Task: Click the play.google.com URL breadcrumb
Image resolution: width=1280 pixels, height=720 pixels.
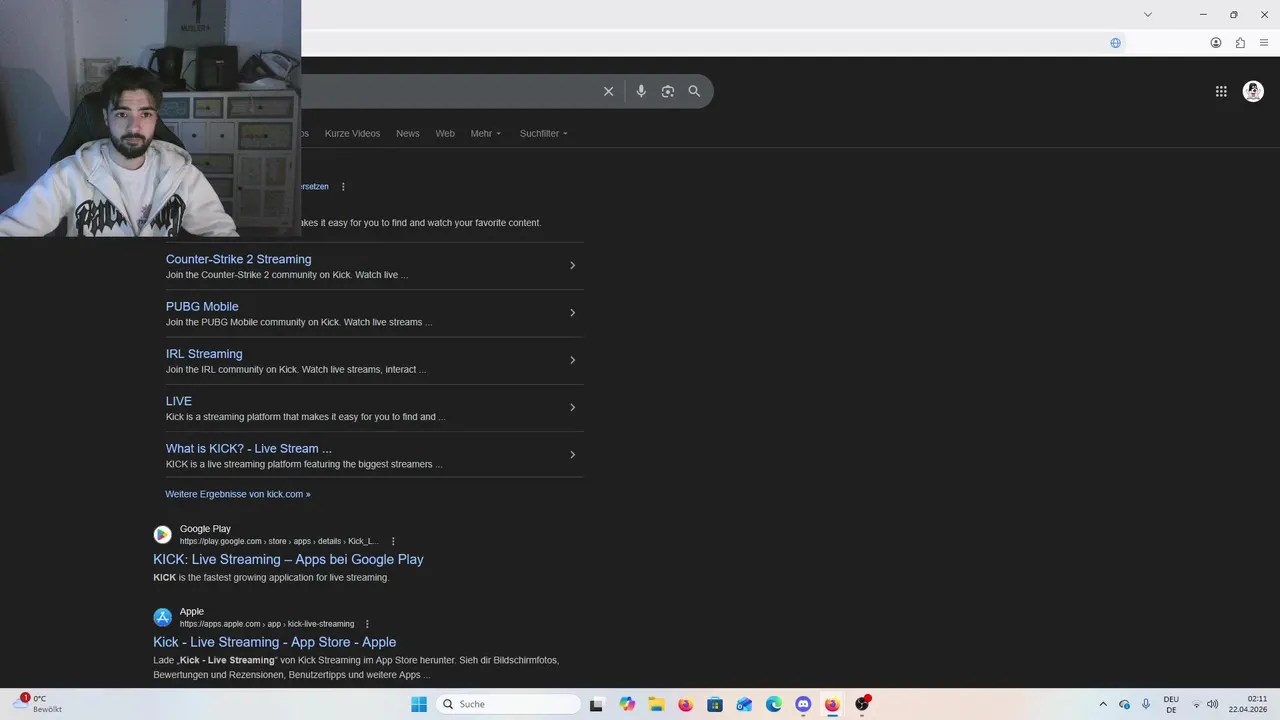Action: pos(279,541)
